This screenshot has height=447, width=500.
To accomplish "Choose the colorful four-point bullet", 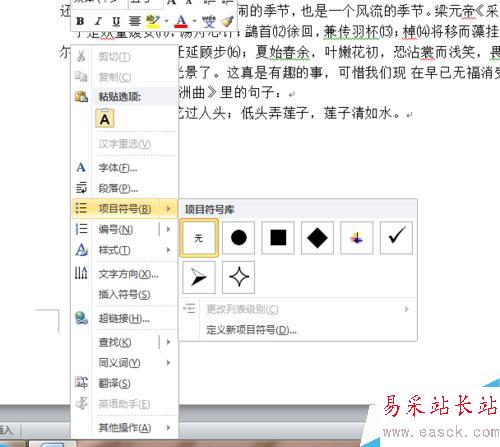I will click(357, 238).
